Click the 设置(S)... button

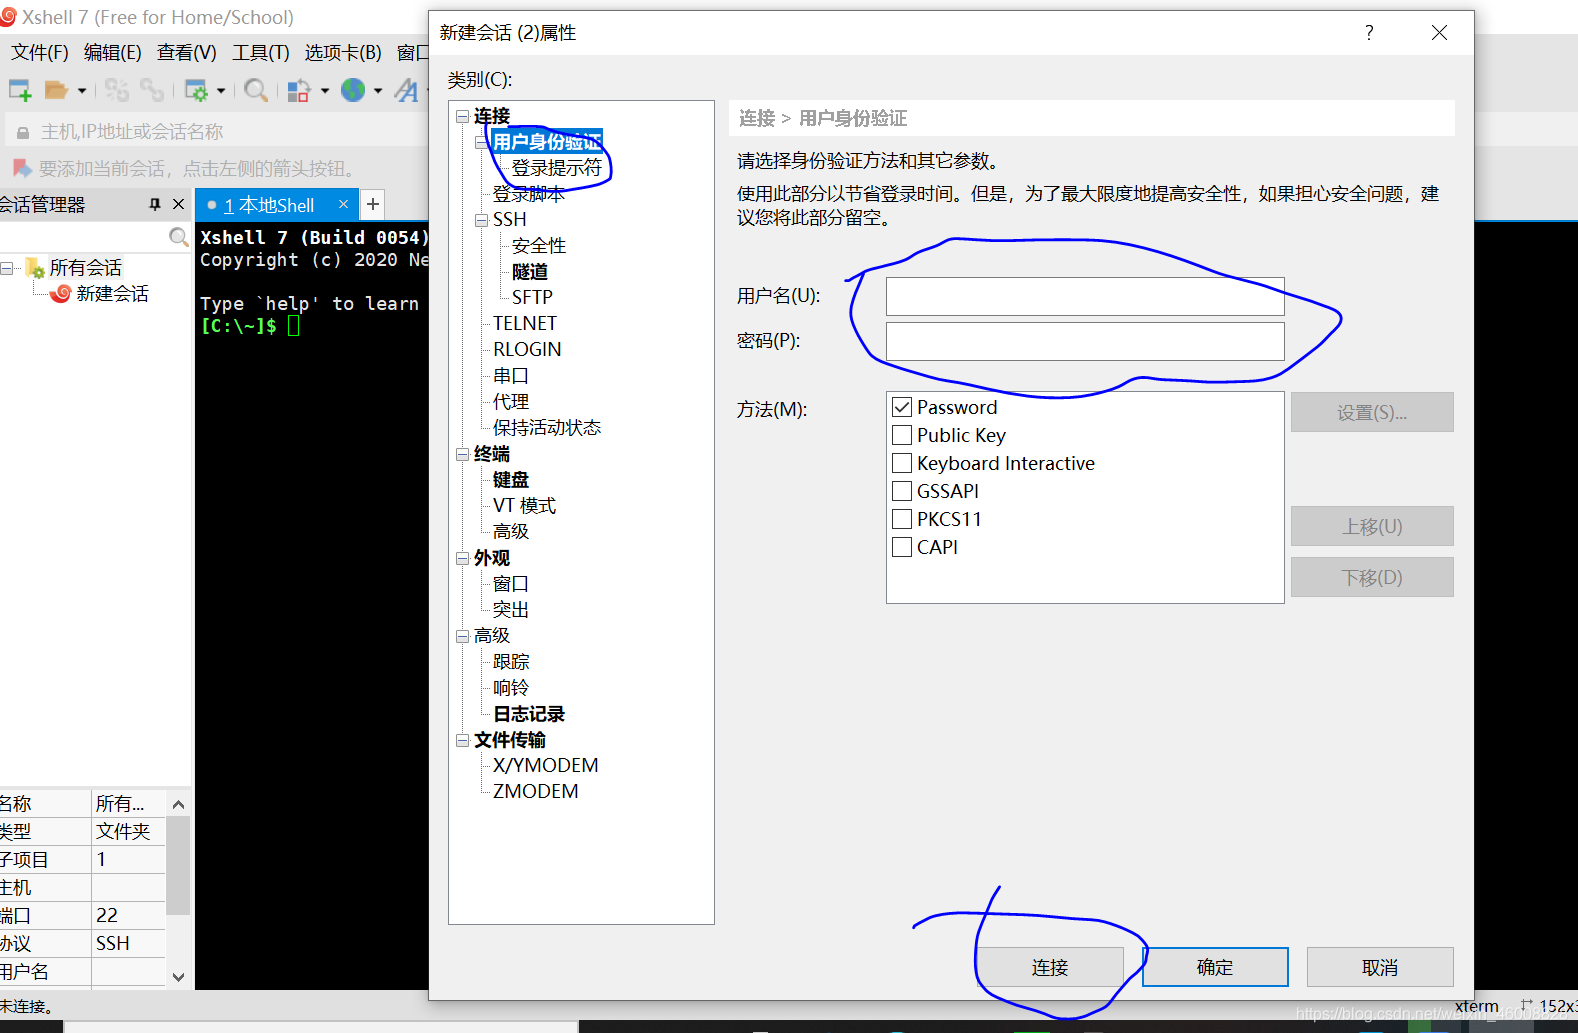pyautogui.click(x=1372, y=412)
